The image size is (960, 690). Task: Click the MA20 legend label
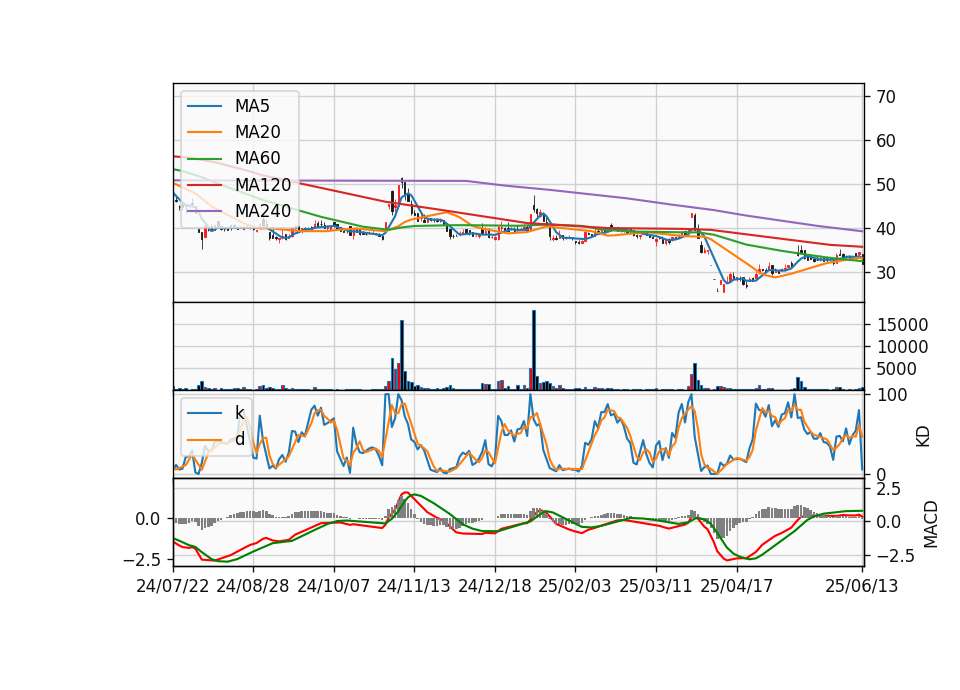(257, 132)
